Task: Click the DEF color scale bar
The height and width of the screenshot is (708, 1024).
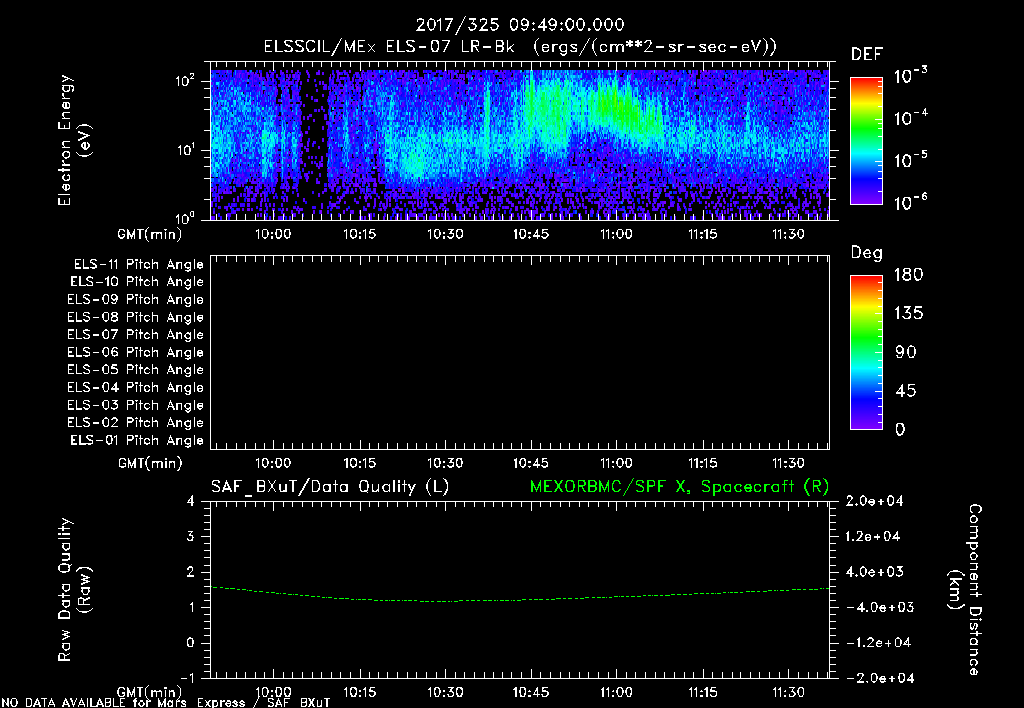Action: 866,141
